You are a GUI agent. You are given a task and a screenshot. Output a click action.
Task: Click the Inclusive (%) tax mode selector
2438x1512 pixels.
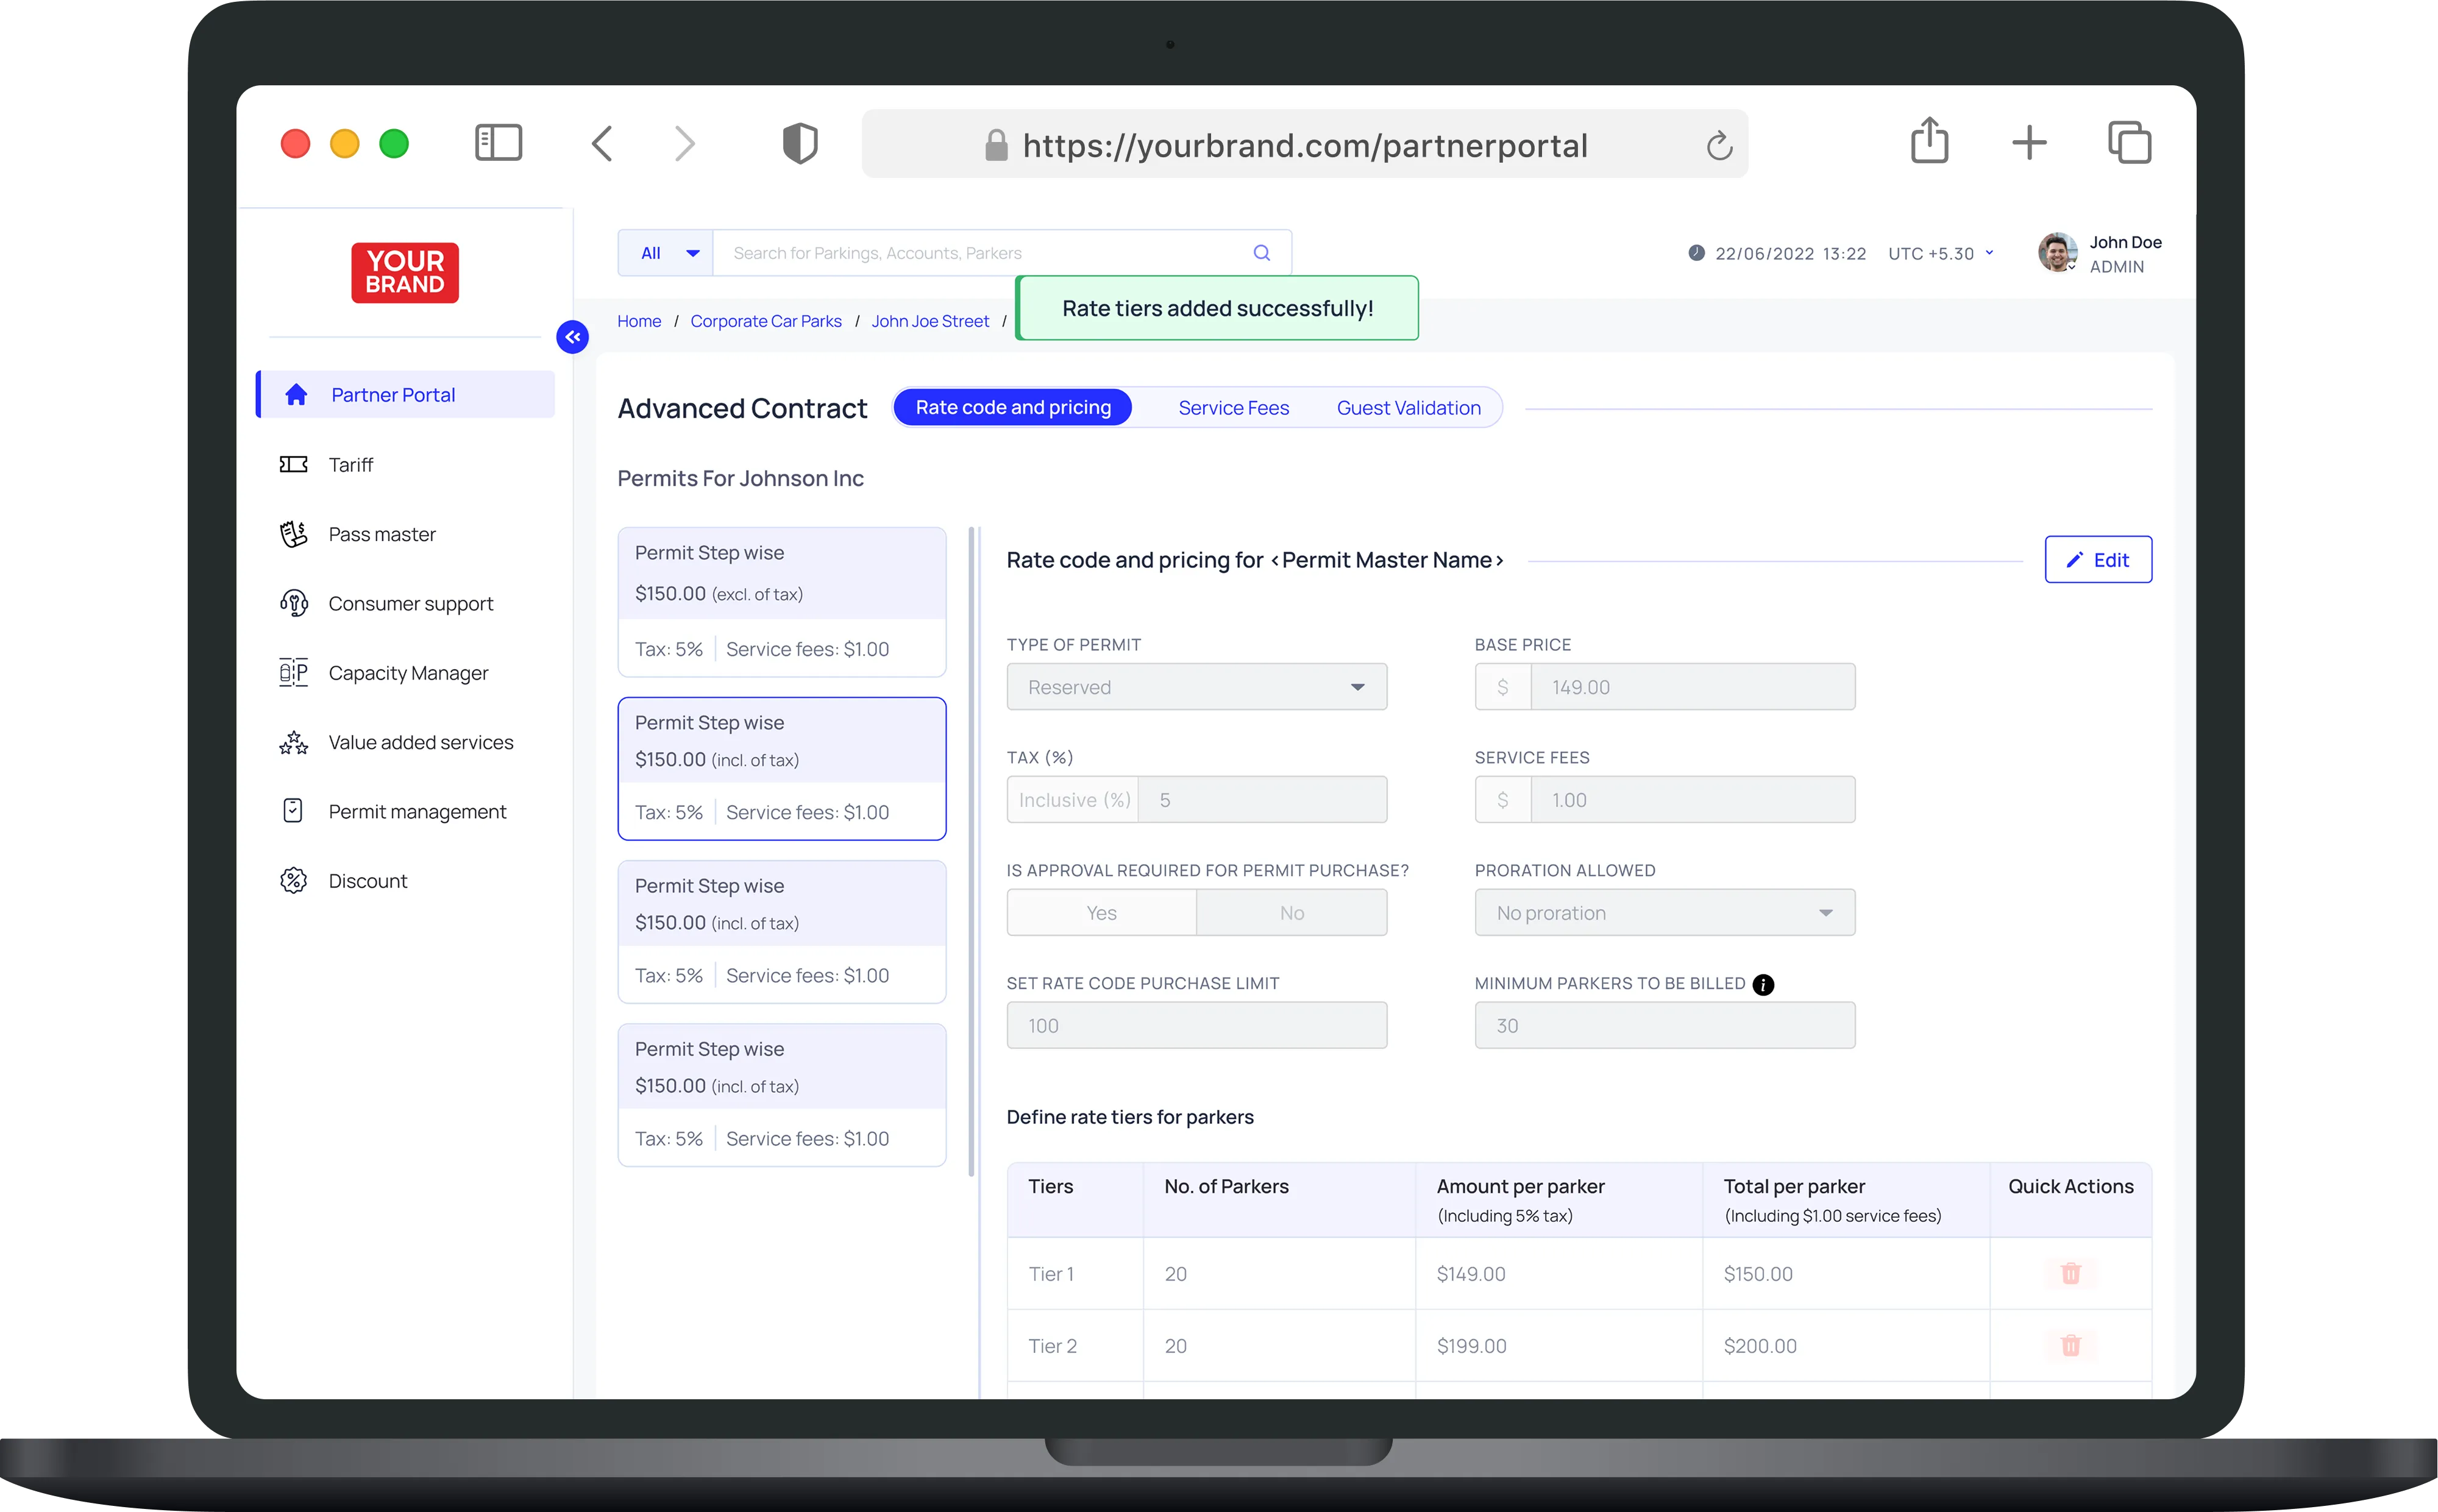[x=1073, y=800]
